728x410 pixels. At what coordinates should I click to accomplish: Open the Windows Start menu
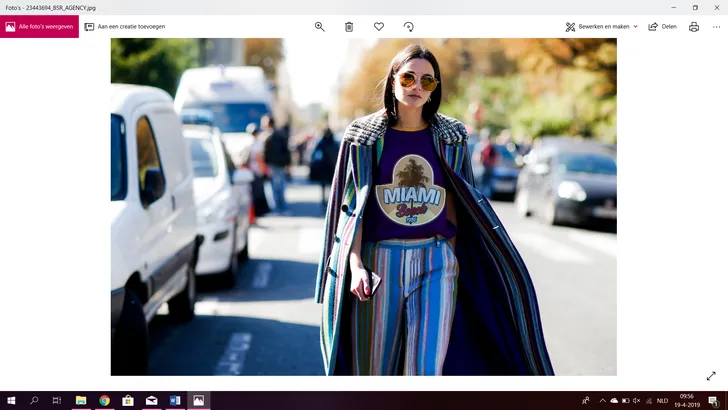click(x=11, y=400)
